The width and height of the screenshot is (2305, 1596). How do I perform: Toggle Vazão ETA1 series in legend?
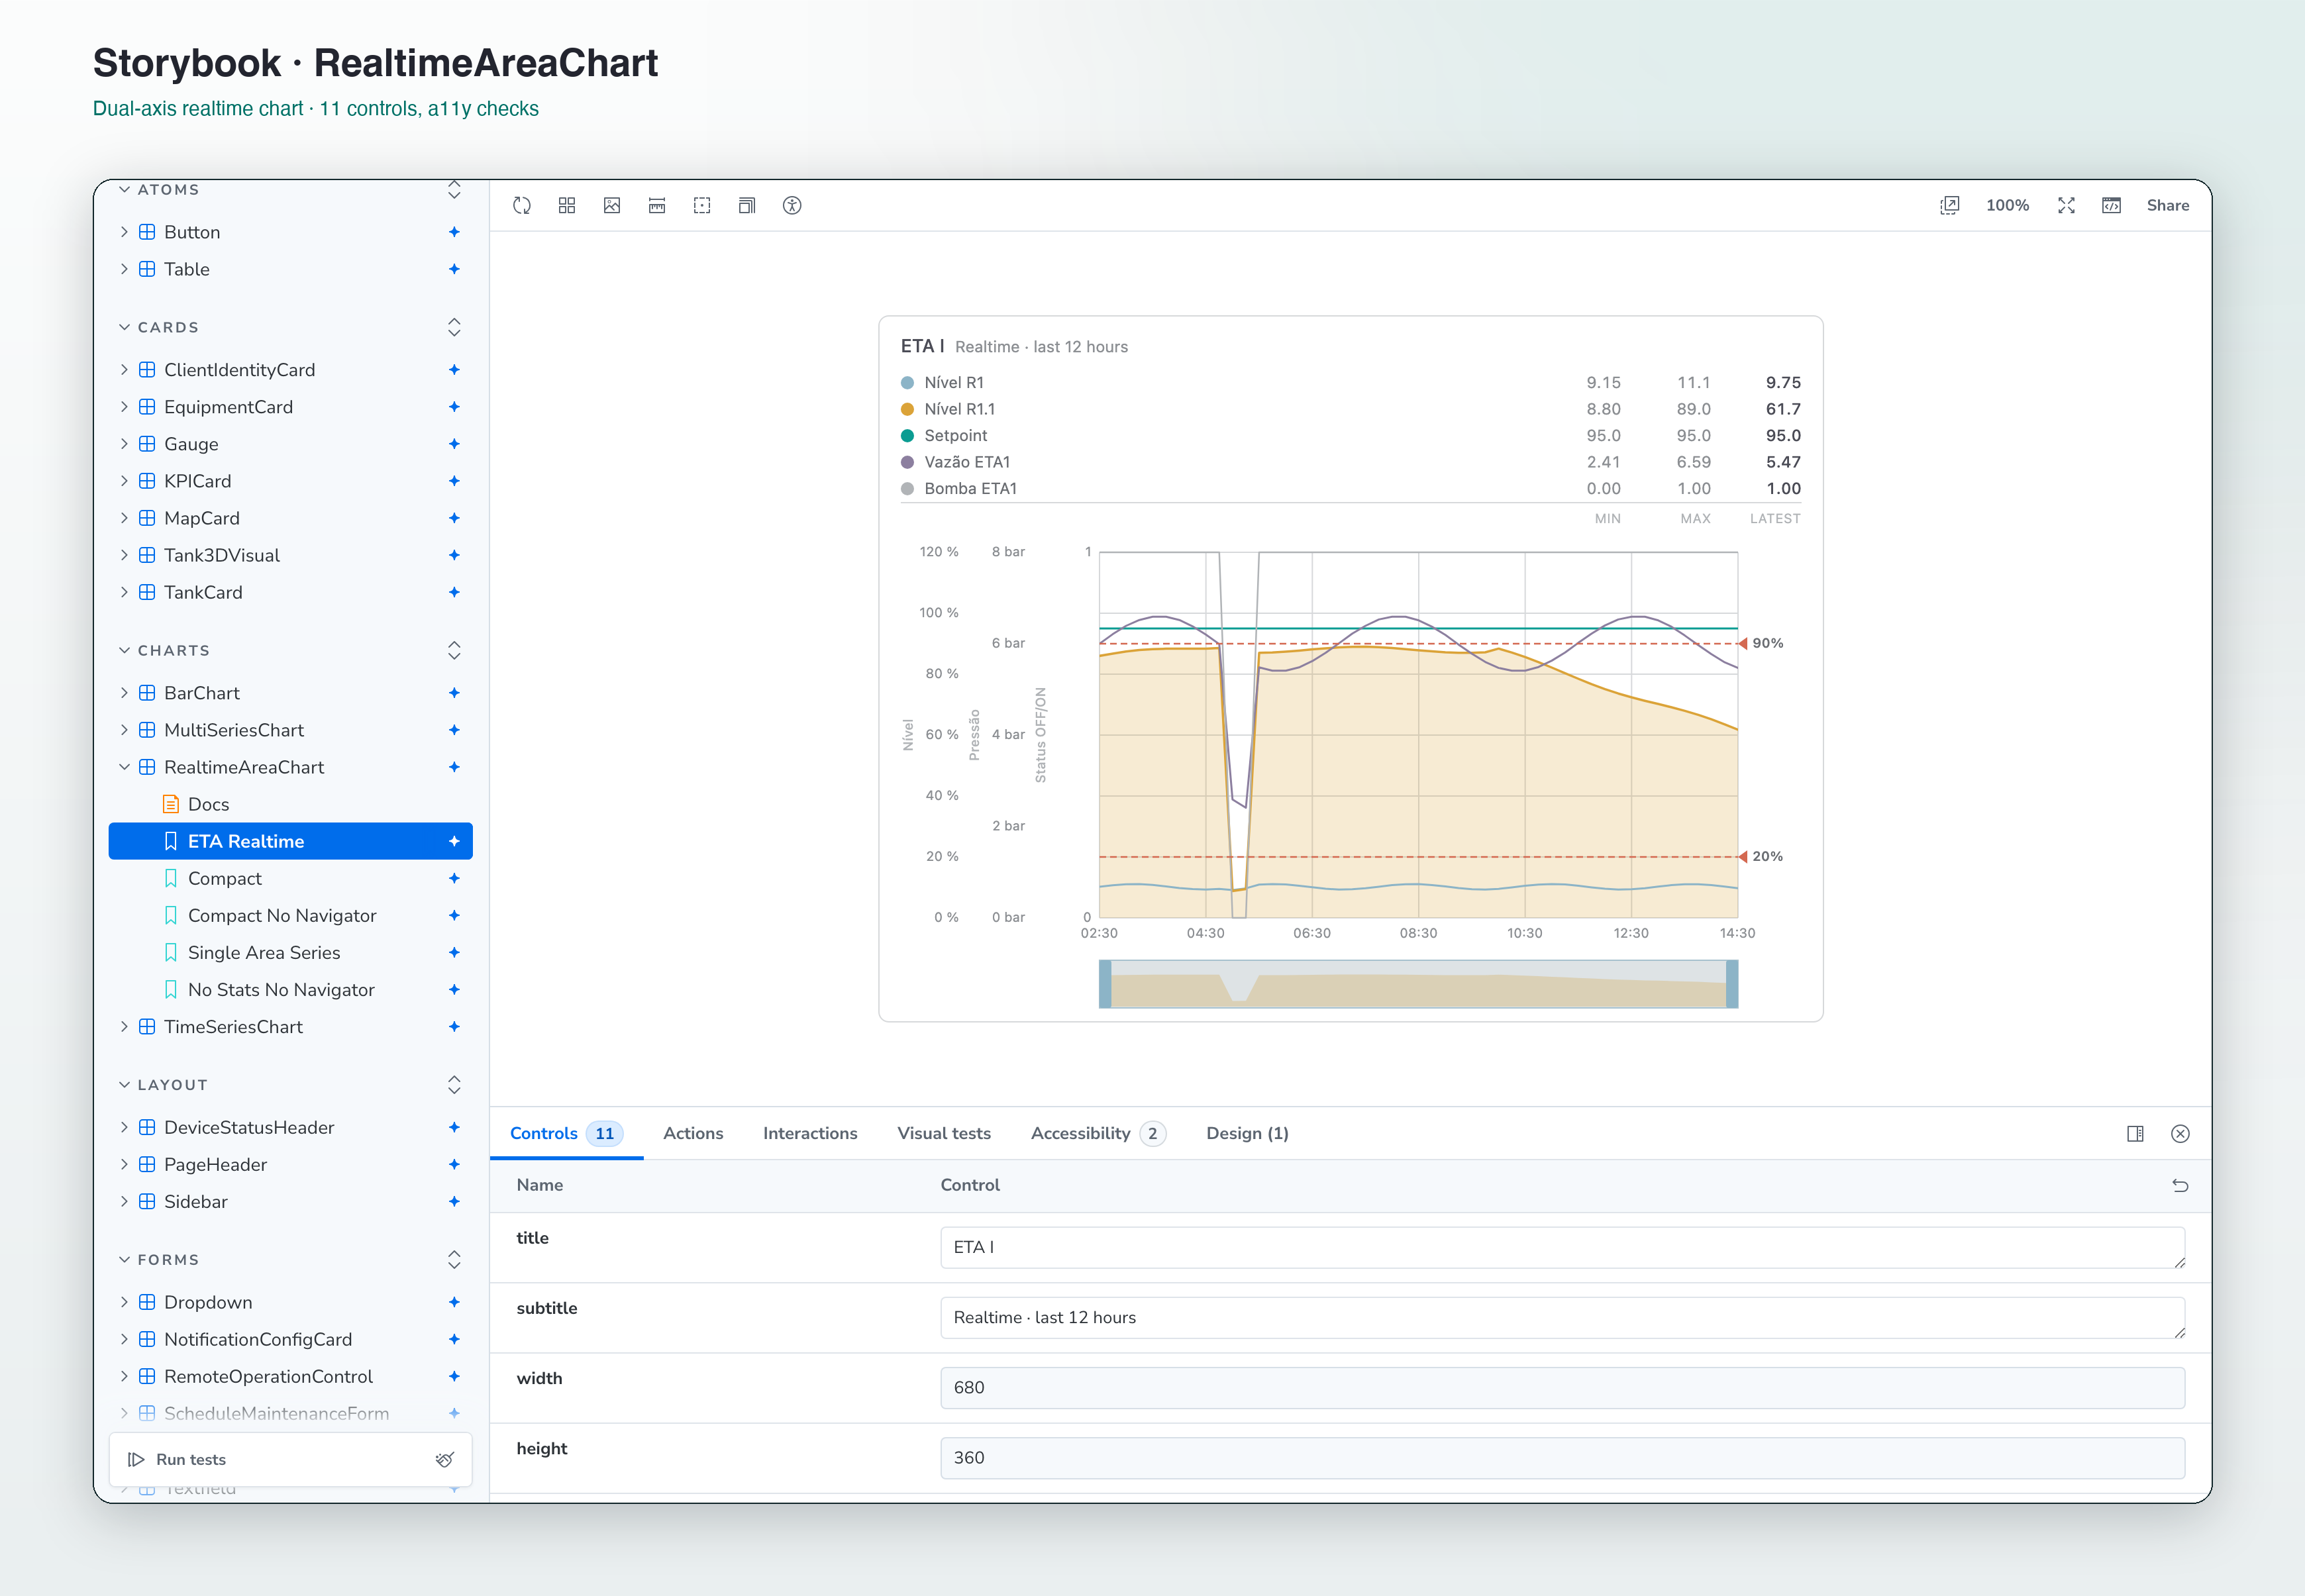click(956, 462)
